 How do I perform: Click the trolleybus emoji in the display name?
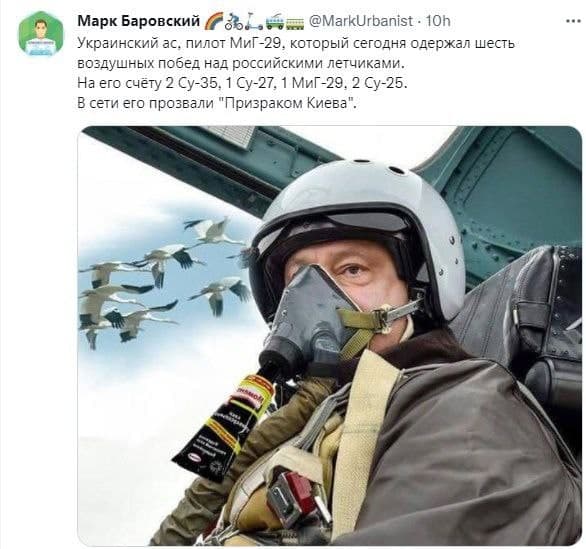275,23
